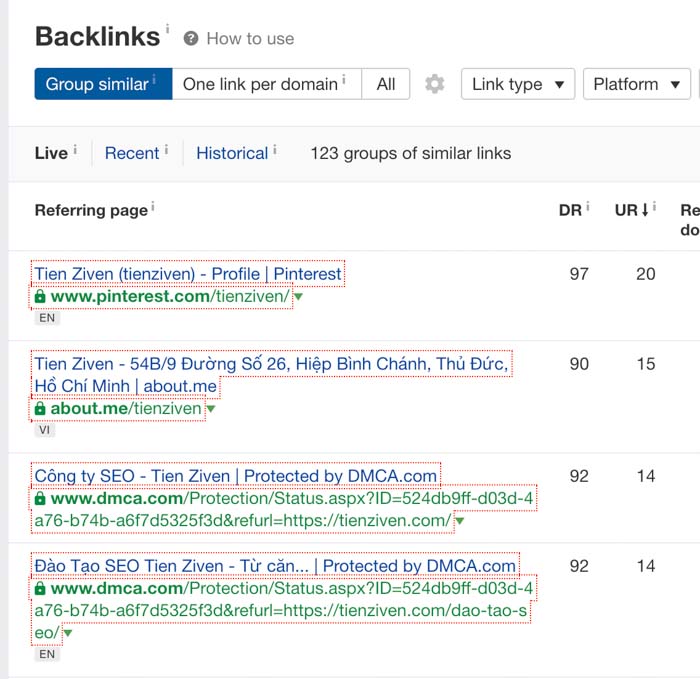Select the All links mode

[386, 84]
